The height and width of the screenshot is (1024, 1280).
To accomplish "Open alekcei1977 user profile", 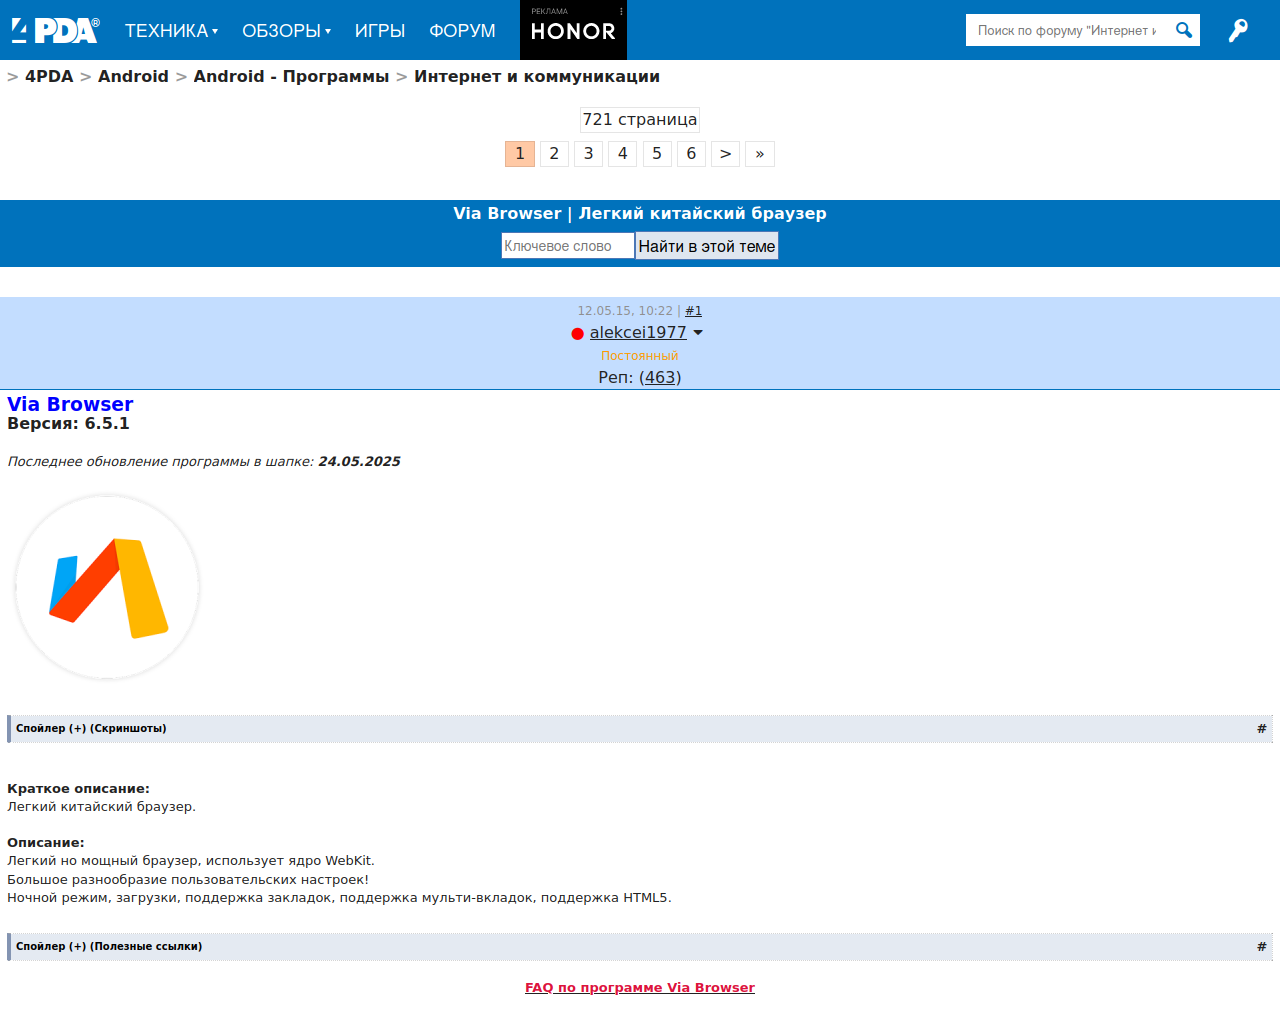I will coord(638,332).
